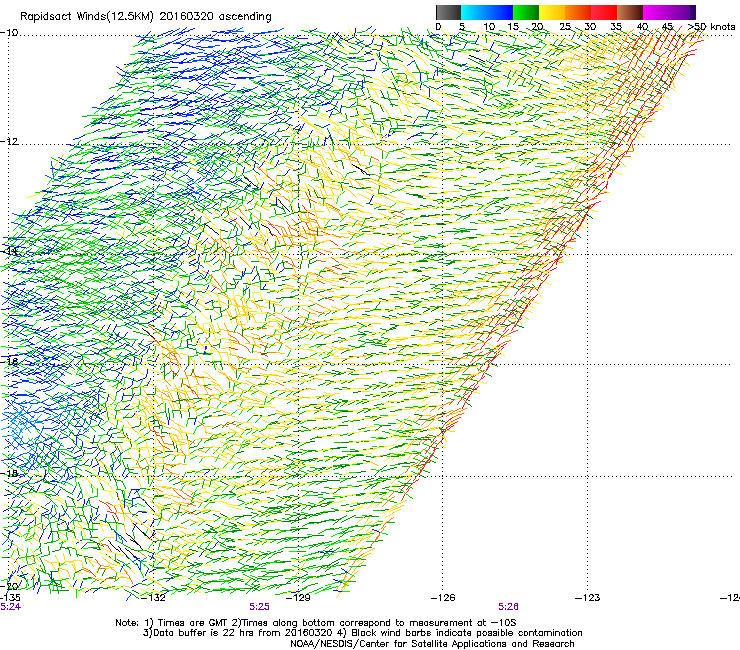Click the -129 longitude axis label
Viewport: 740px width, 650px height.
pos(298,598)
